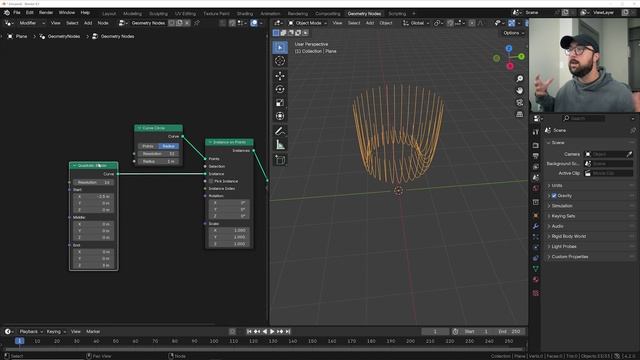Open Modifier properties wrench tab
The height and width of the screenshot is (360, 640).
tap(536, 226)
